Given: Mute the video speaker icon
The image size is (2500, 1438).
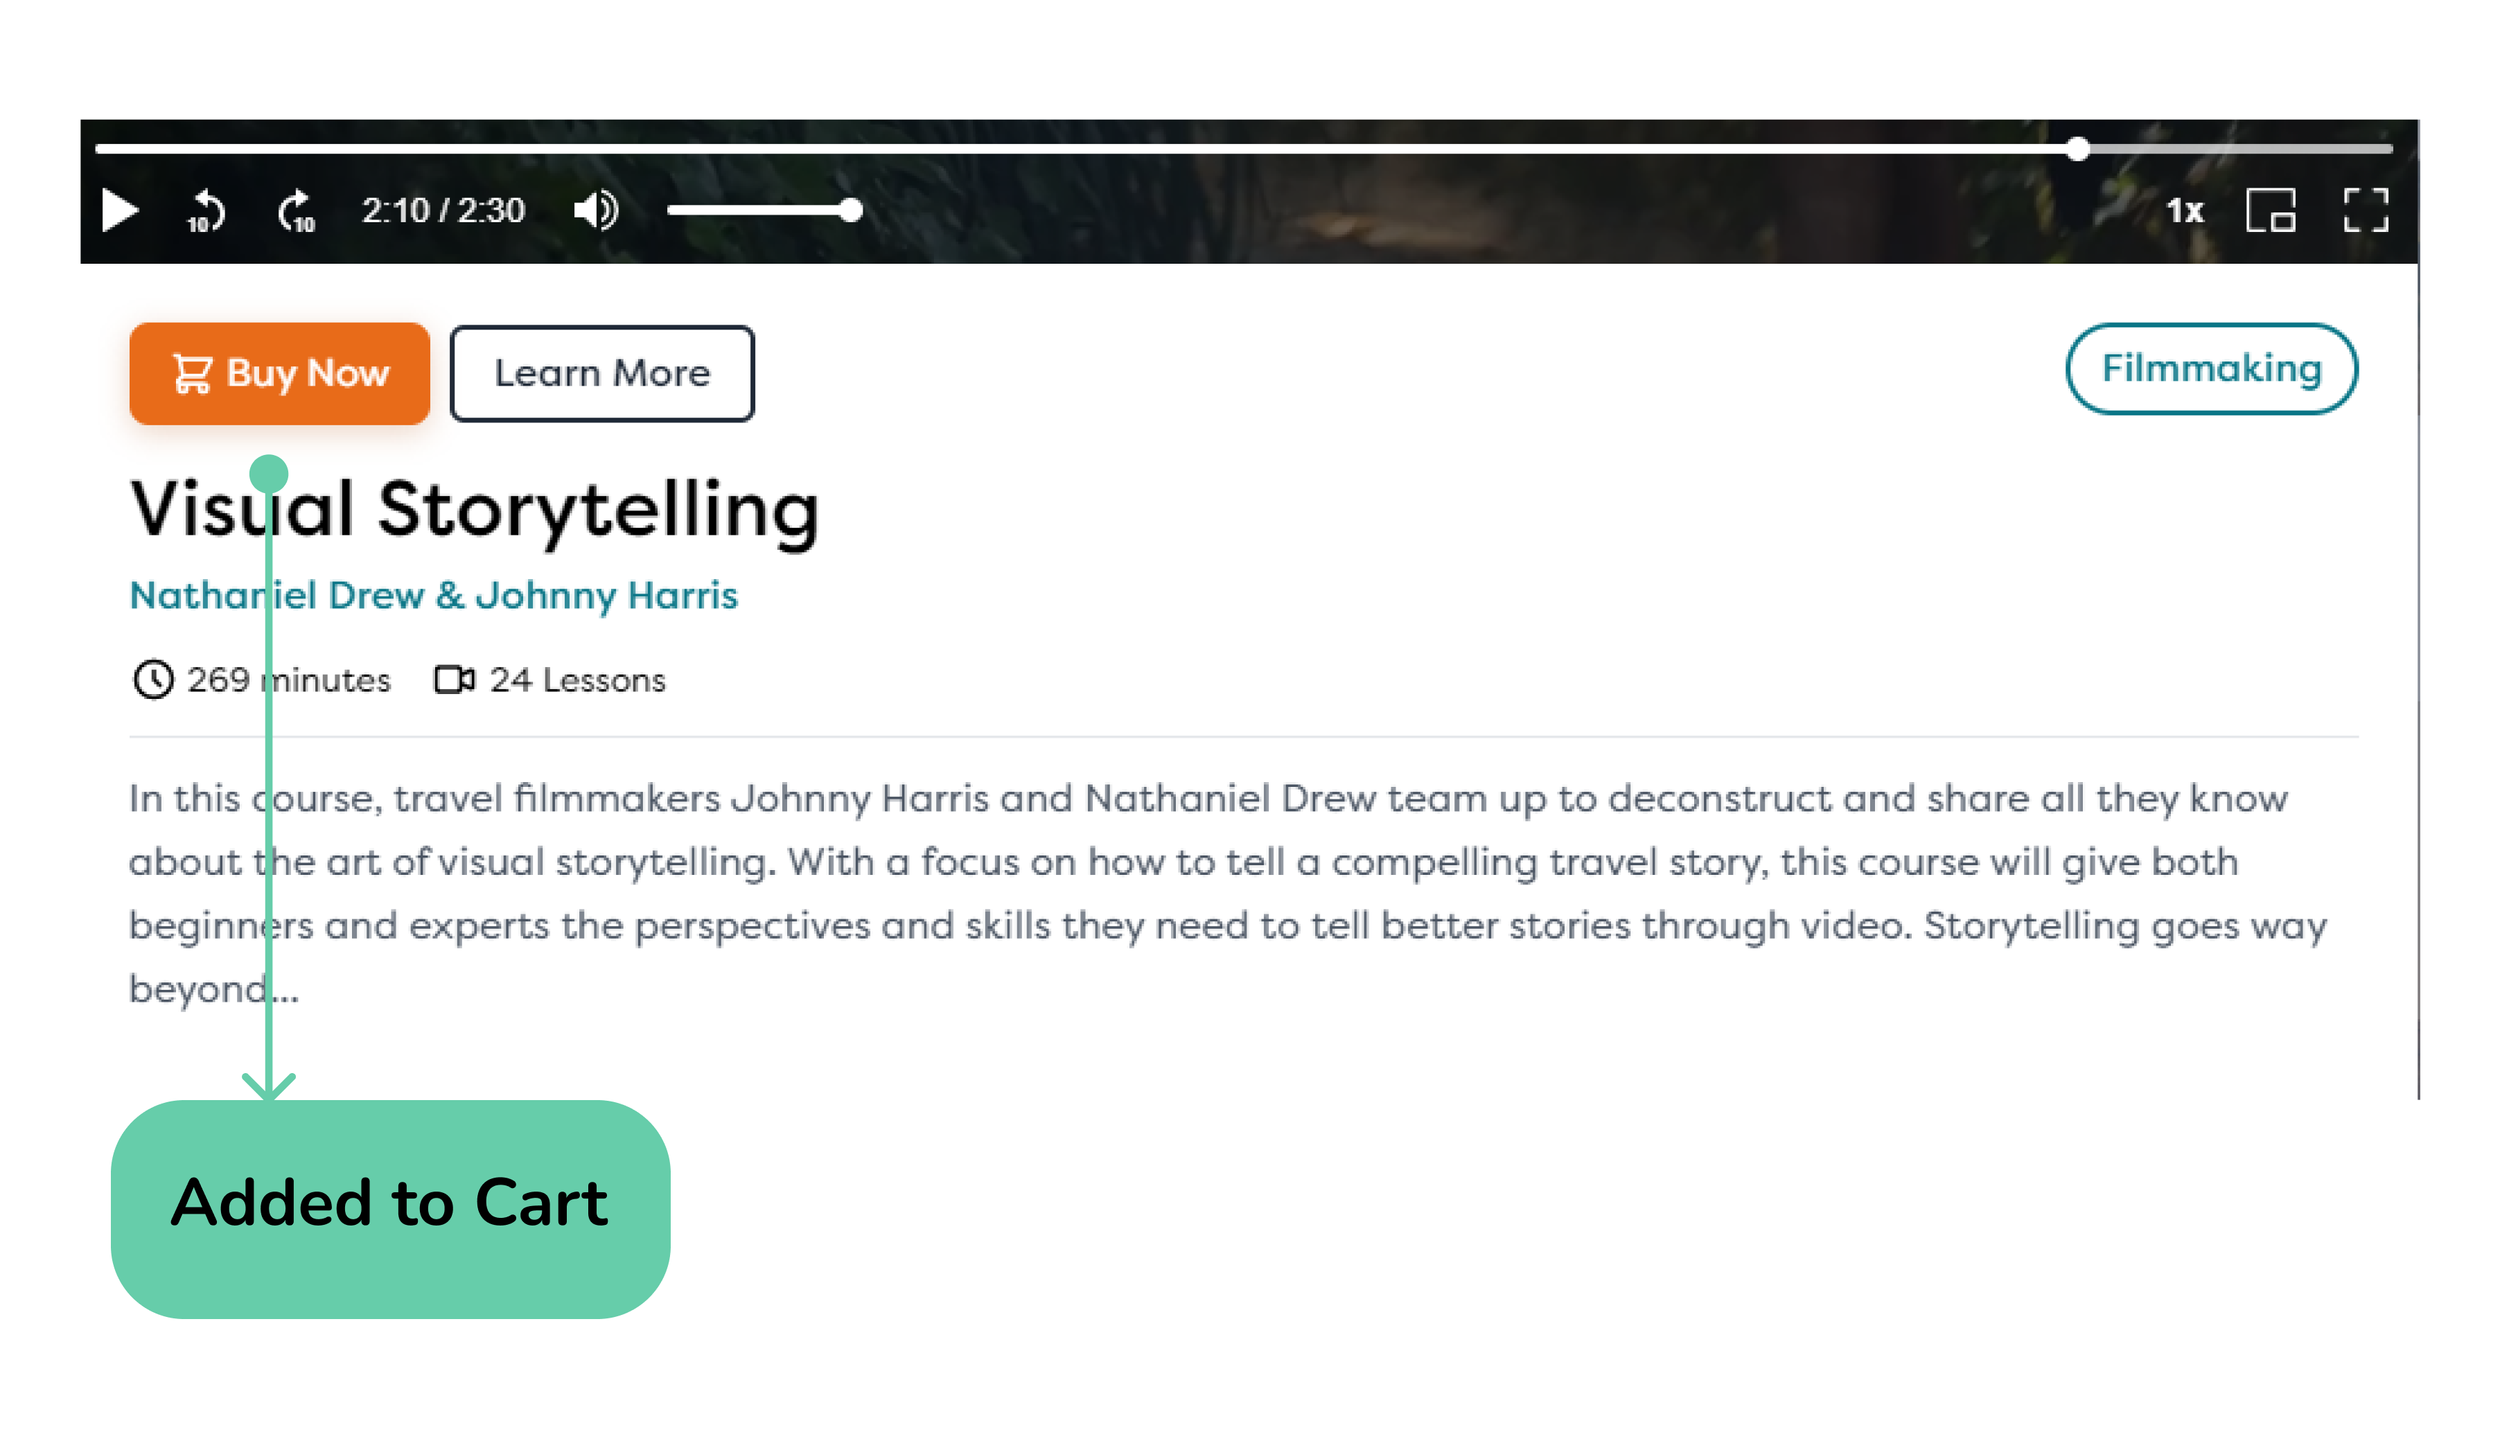Looking at the screenshot, I should (596, 211).
